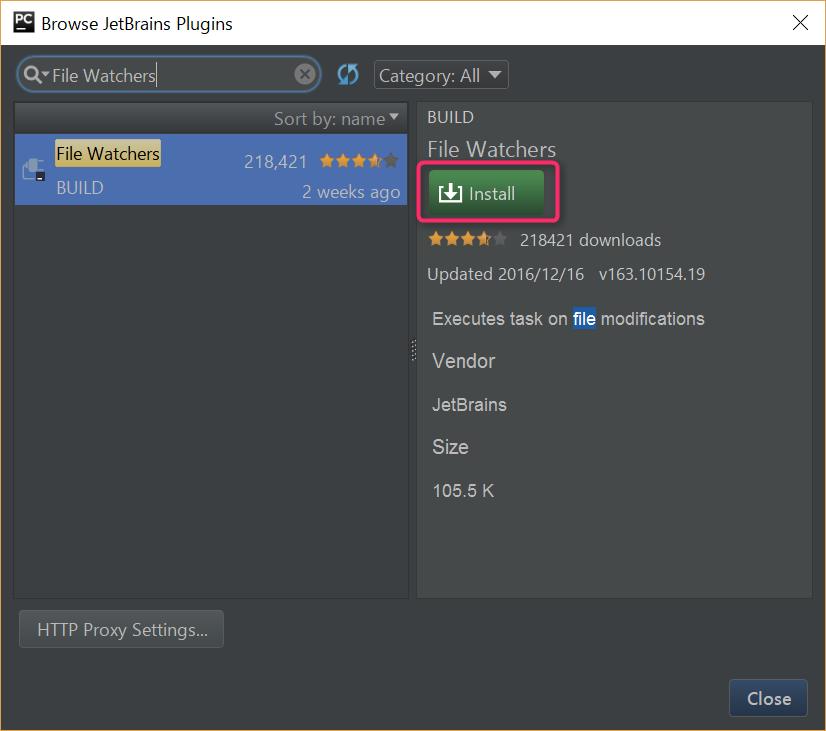Click the '2 weeks ago' text
This screenshot has height=731, width=826.
pyautogui.click(x=351, y=192)
